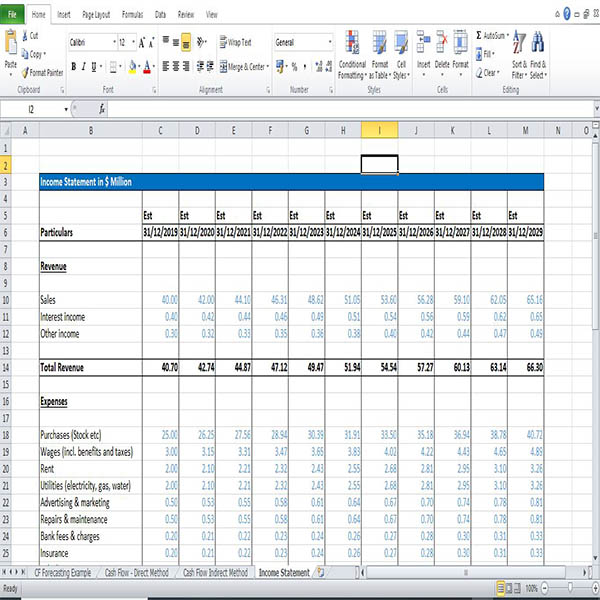The height and width of the screenshot is (600, 600).
Task: Toggle Center horizontal alignment
Action: click(x=176, y=67)
